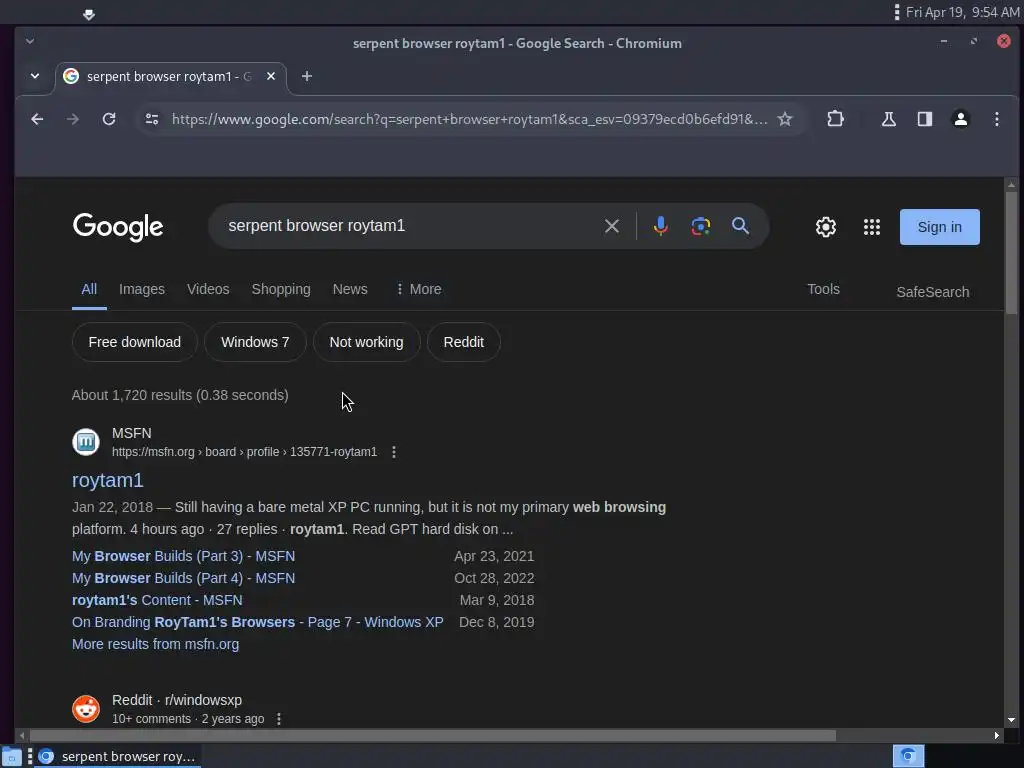Click the browser address bar URL

470,119
